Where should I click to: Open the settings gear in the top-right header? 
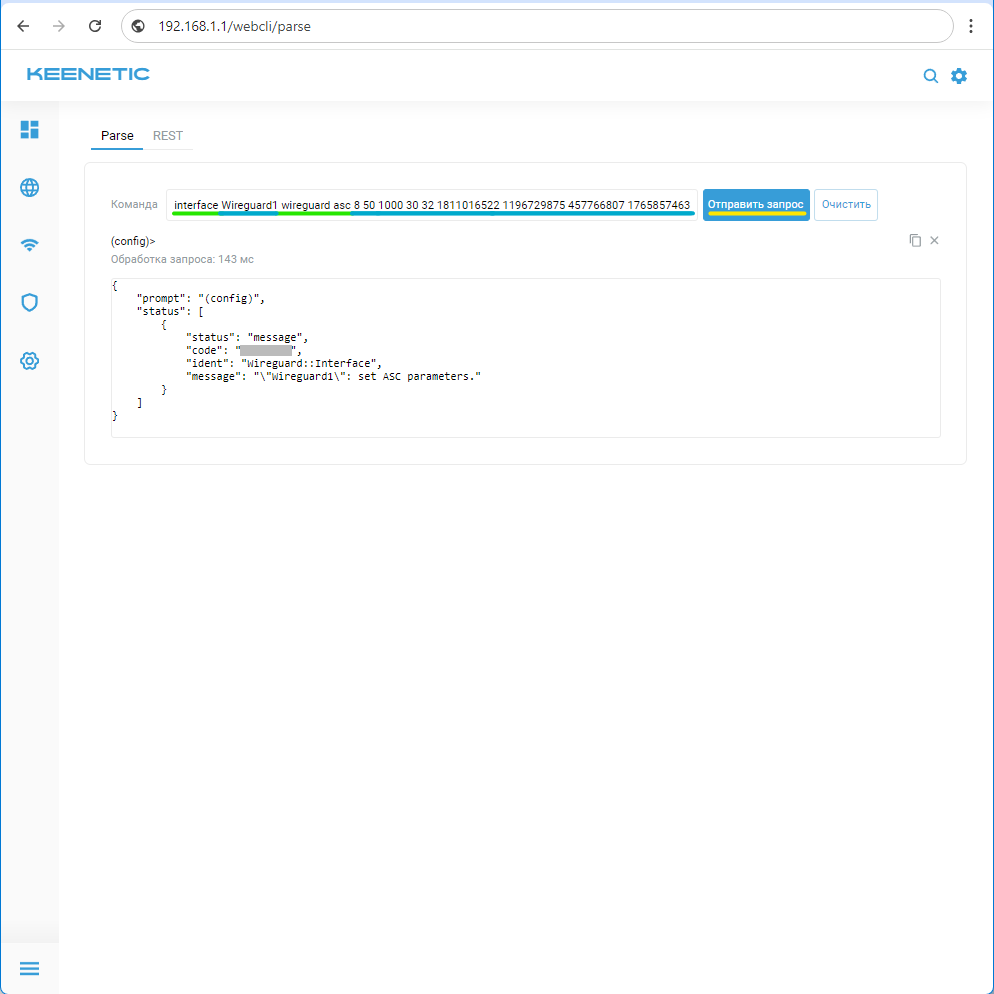click(x=959, y=76)
